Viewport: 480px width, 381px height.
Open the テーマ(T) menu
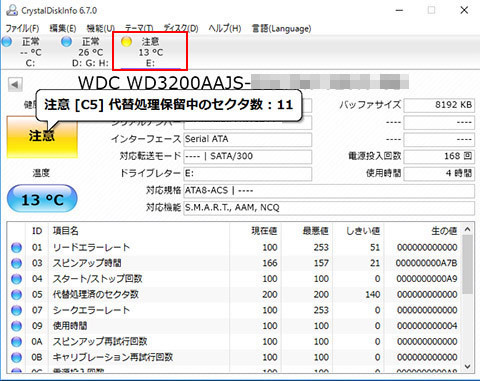pos(139,29)
